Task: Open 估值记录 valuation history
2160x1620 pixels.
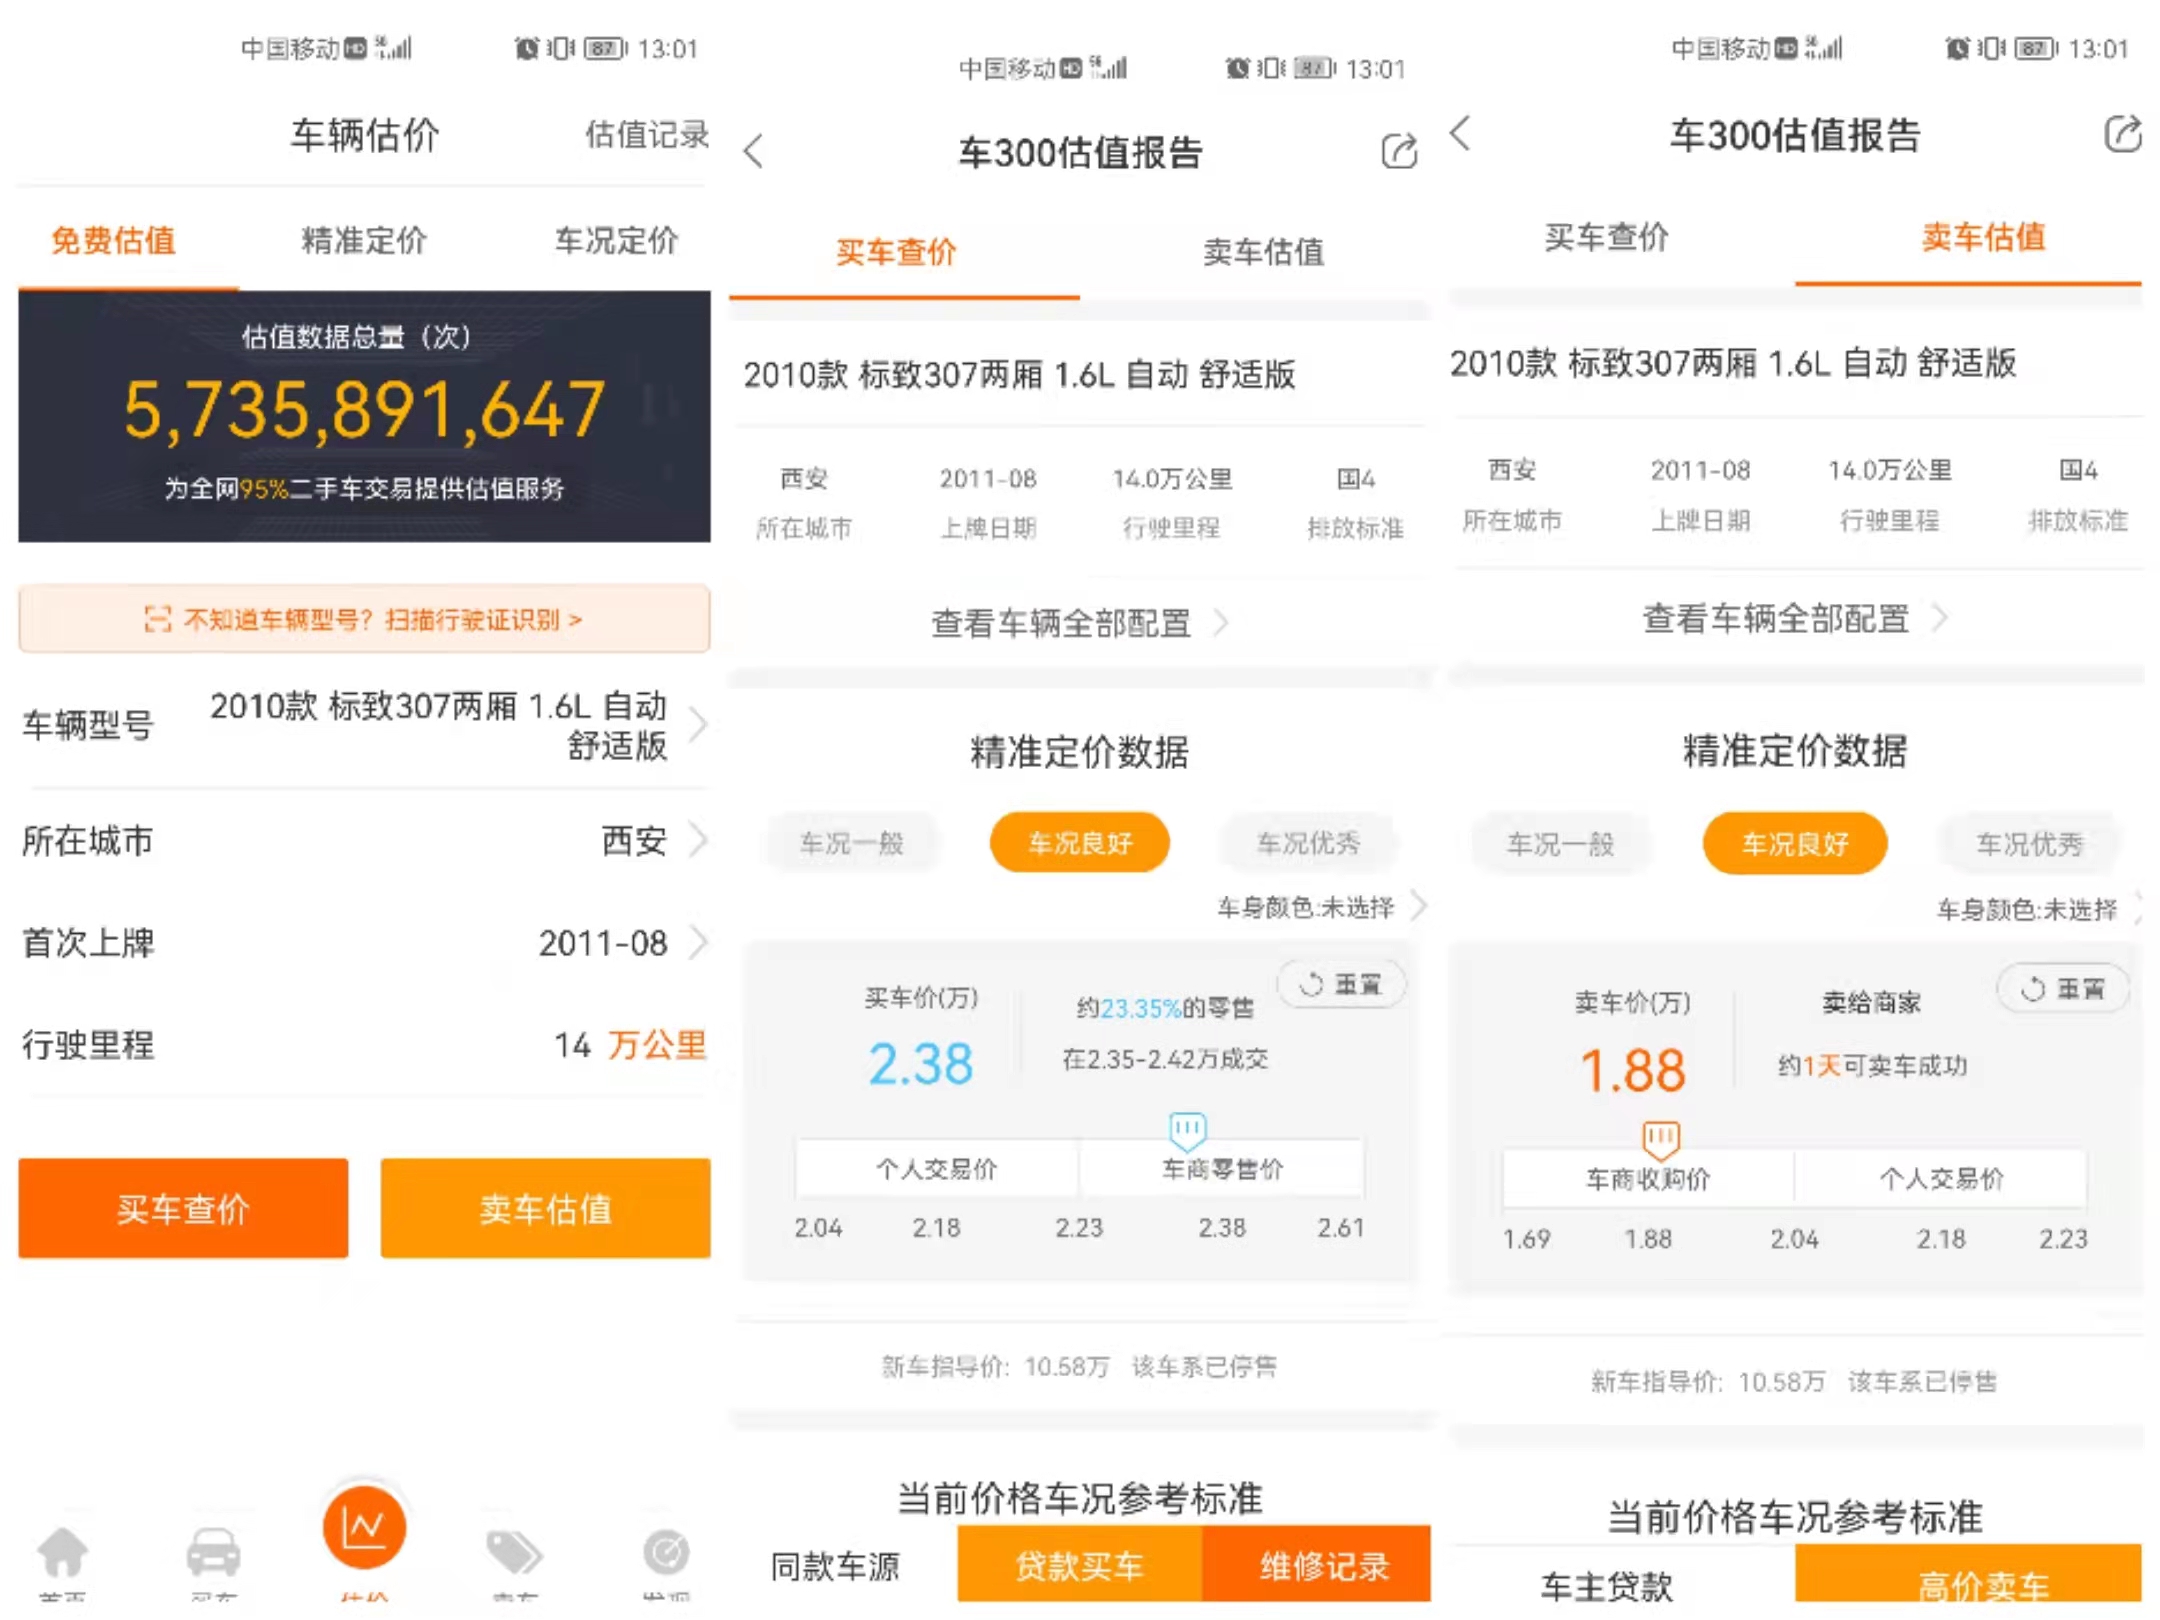Action: click(x=647, y=133)
